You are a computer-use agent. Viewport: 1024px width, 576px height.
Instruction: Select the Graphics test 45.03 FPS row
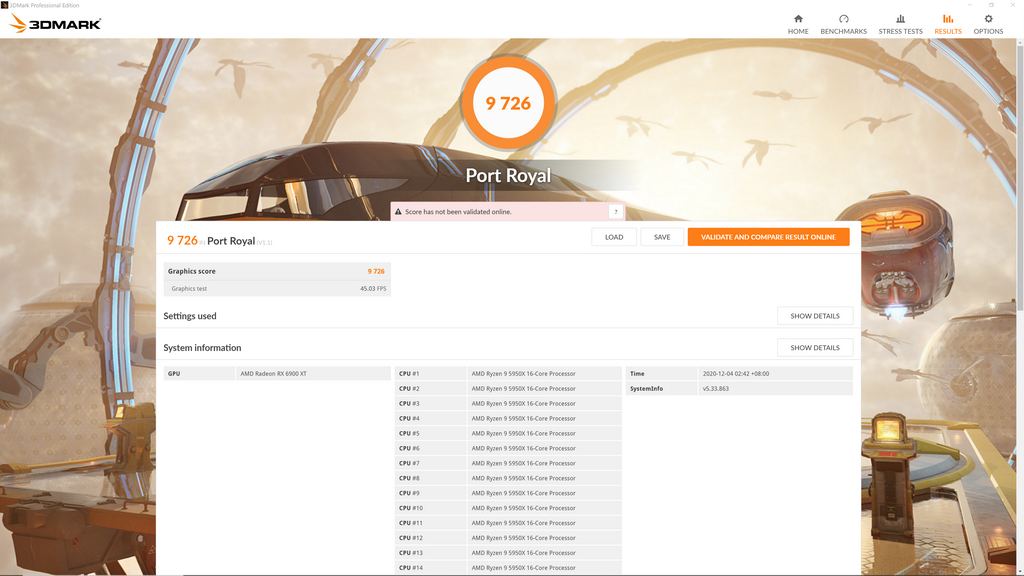[277, 289]
